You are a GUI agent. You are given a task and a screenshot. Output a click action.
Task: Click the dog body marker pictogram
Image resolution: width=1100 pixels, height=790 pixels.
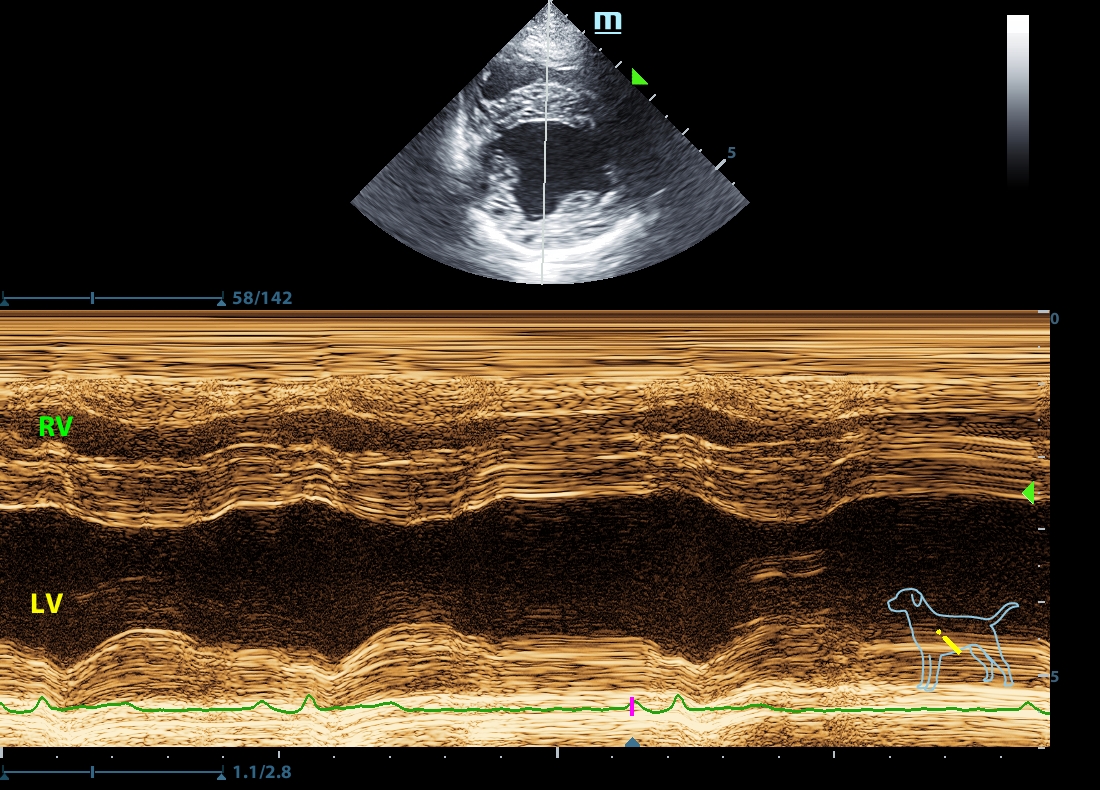click(950, 638)
